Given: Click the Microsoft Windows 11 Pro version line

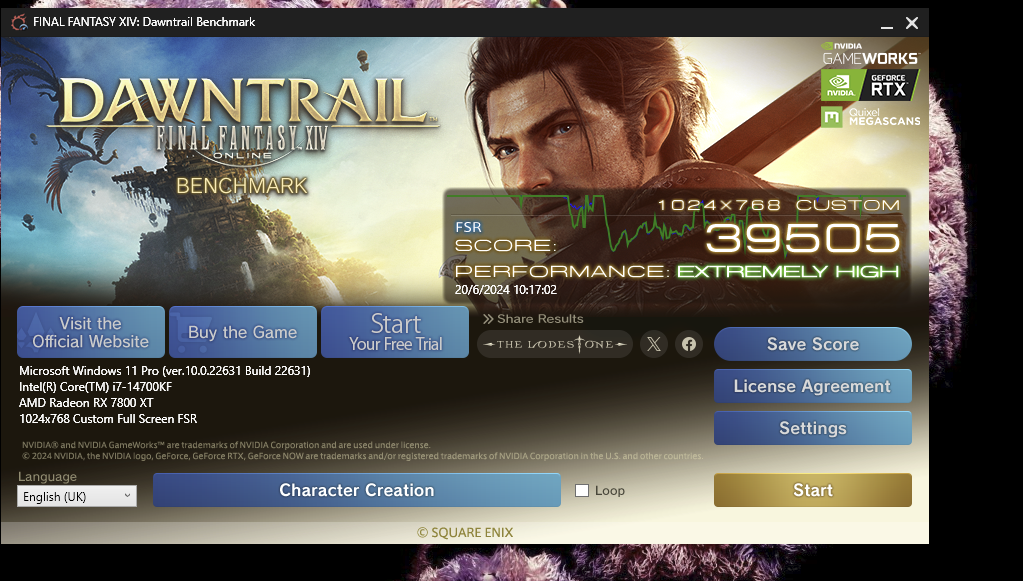Looking at the screenshot, I should (164, 370).
